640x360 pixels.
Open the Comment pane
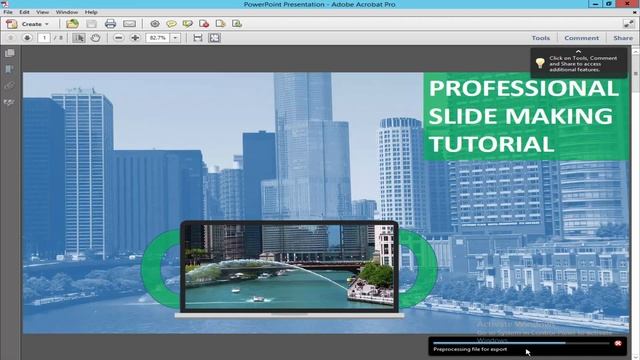pos(582,38)
